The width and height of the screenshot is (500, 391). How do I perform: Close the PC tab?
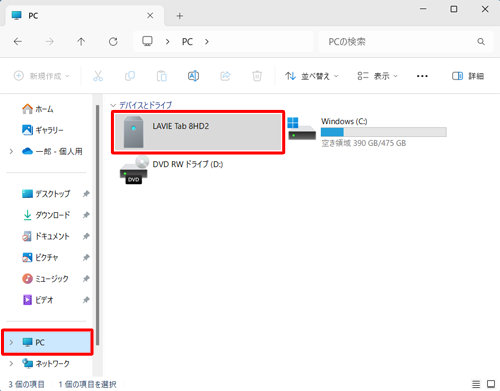150,16
